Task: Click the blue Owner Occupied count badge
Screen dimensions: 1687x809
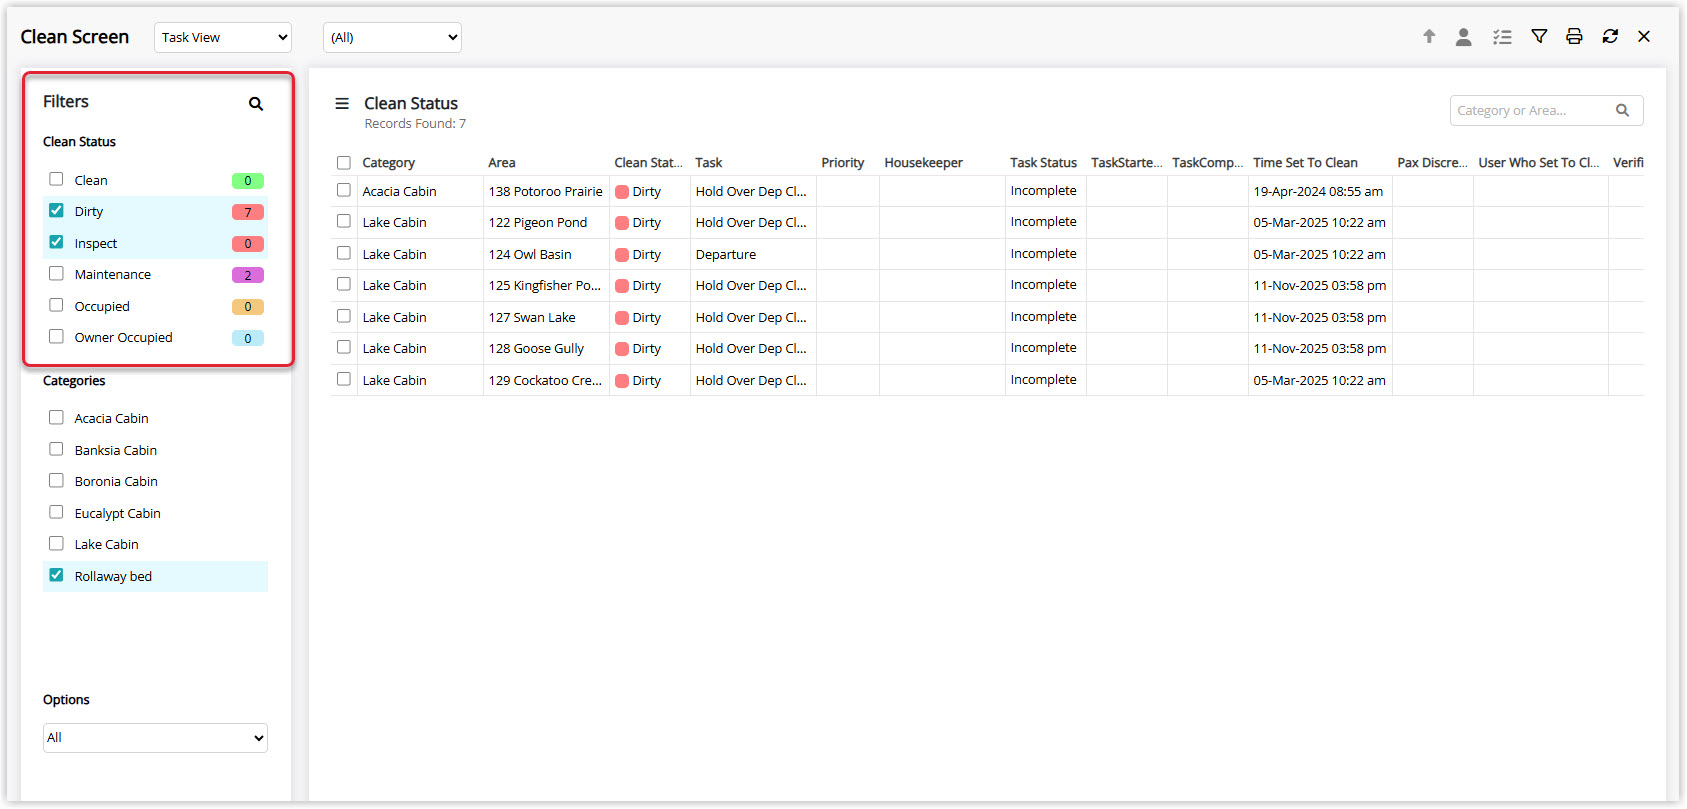Action: tap(248, 338)
